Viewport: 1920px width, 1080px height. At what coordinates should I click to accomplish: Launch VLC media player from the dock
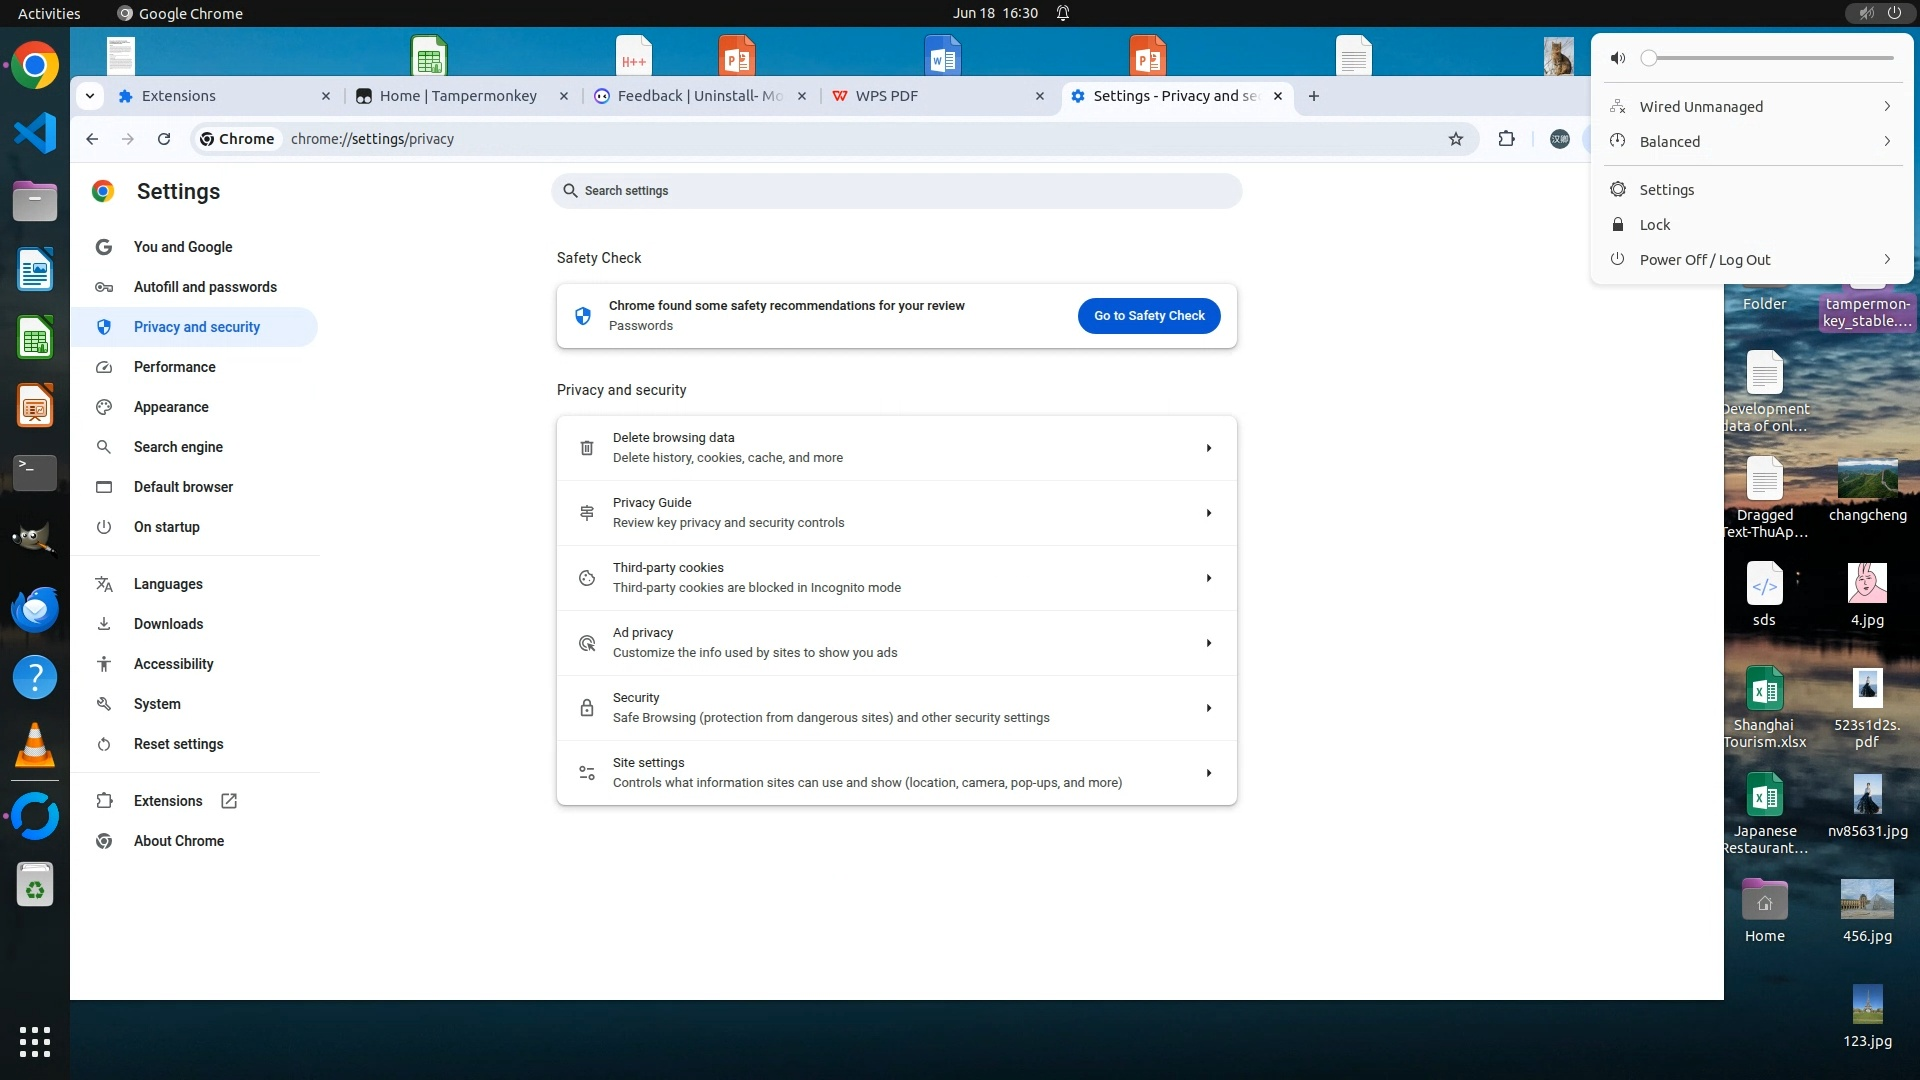point(35,746)
